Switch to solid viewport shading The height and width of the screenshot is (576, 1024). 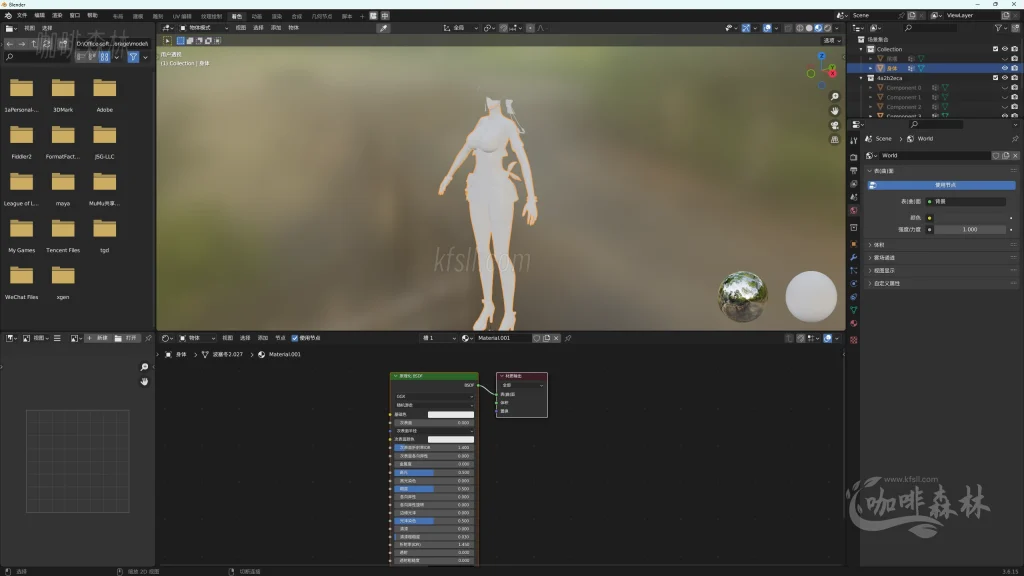(809, 28)
